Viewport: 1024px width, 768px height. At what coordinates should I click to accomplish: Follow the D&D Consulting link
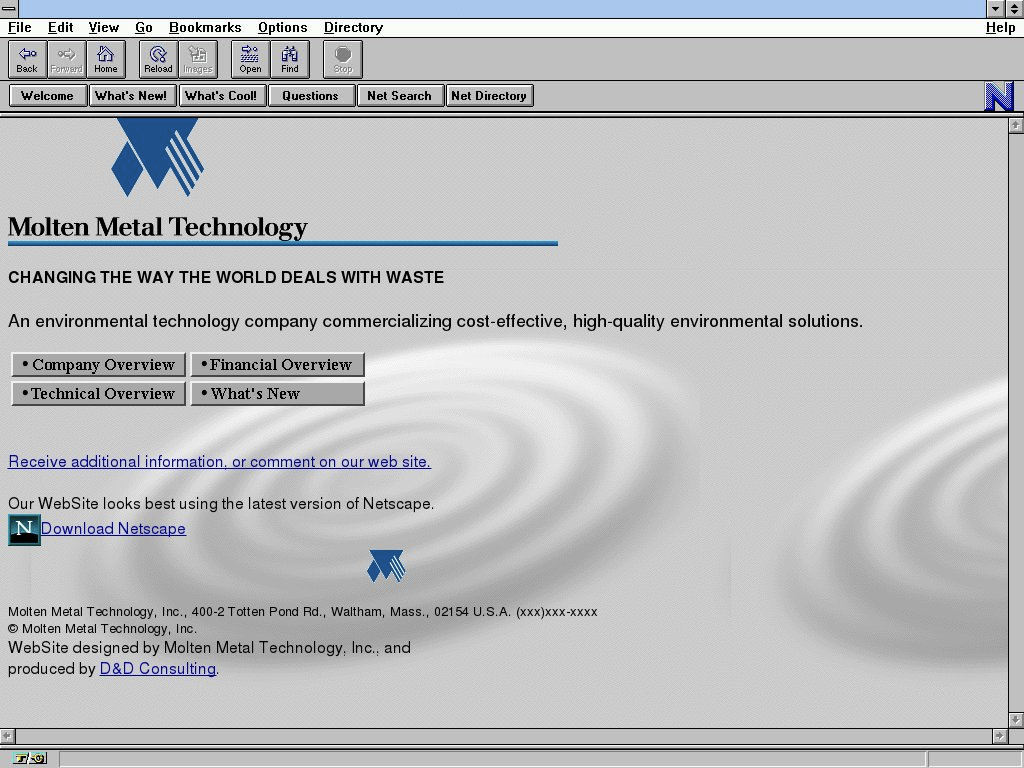[157, 669]
